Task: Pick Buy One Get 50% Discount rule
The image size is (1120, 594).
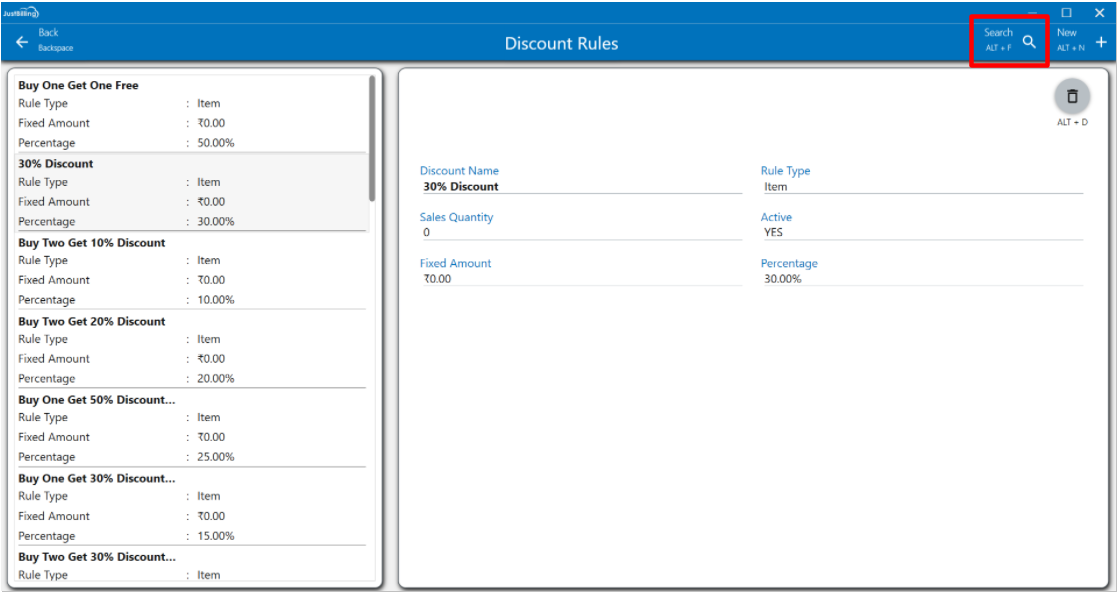Action: tap(96, 400)
